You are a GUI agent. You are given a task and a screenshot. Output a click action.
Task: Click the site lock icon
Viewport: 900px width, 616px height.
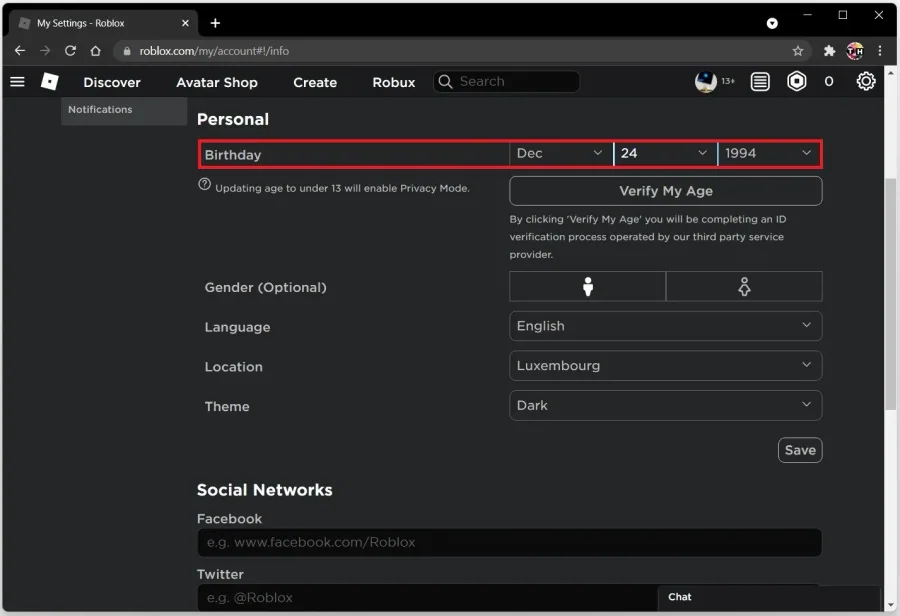click(127, 51)
